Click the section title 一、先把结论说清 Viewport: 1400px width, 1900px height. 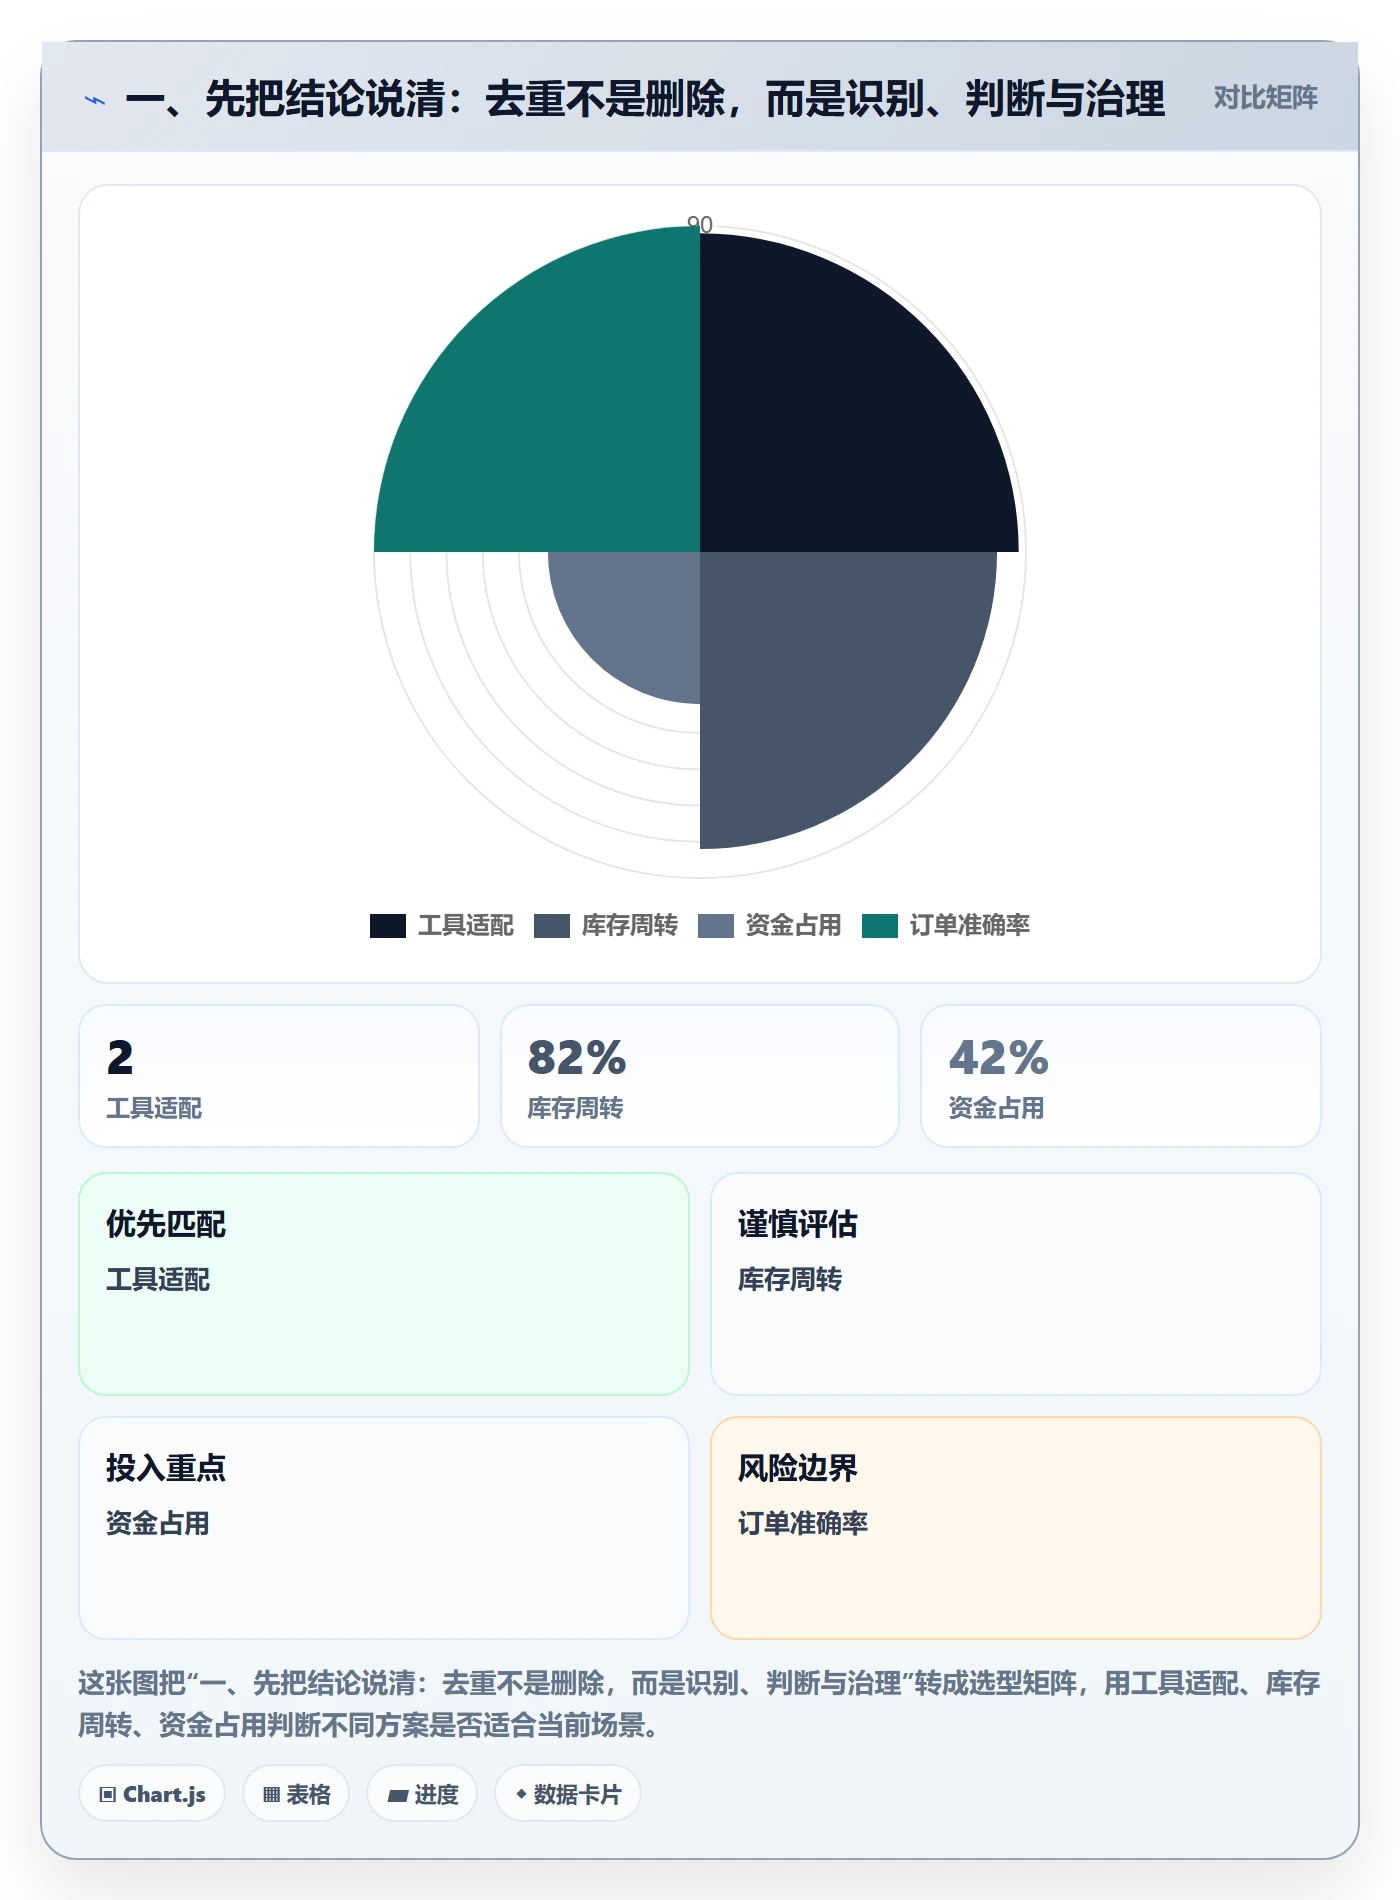pos(645,99)
